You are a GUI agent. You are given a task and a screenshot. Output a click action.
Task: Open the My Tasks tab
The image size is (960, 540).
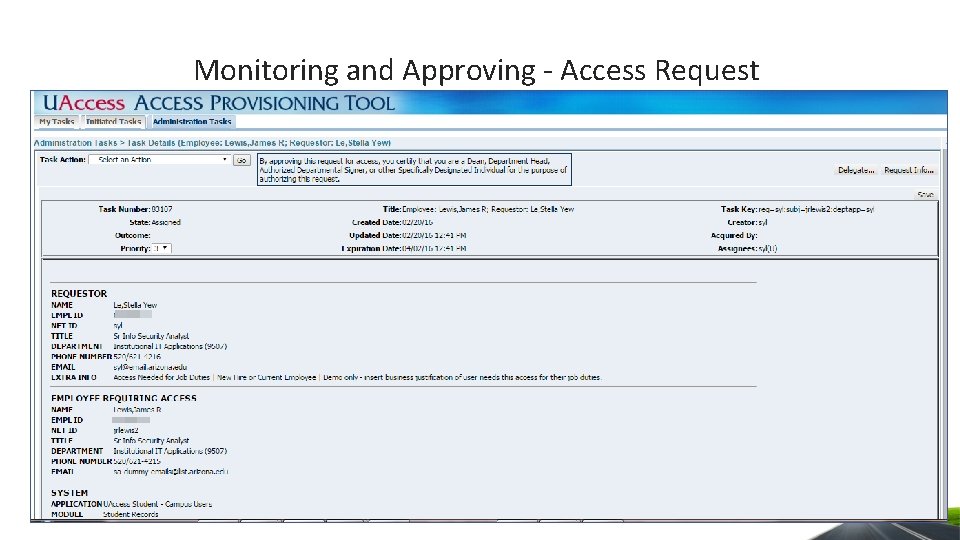(57, 121)
